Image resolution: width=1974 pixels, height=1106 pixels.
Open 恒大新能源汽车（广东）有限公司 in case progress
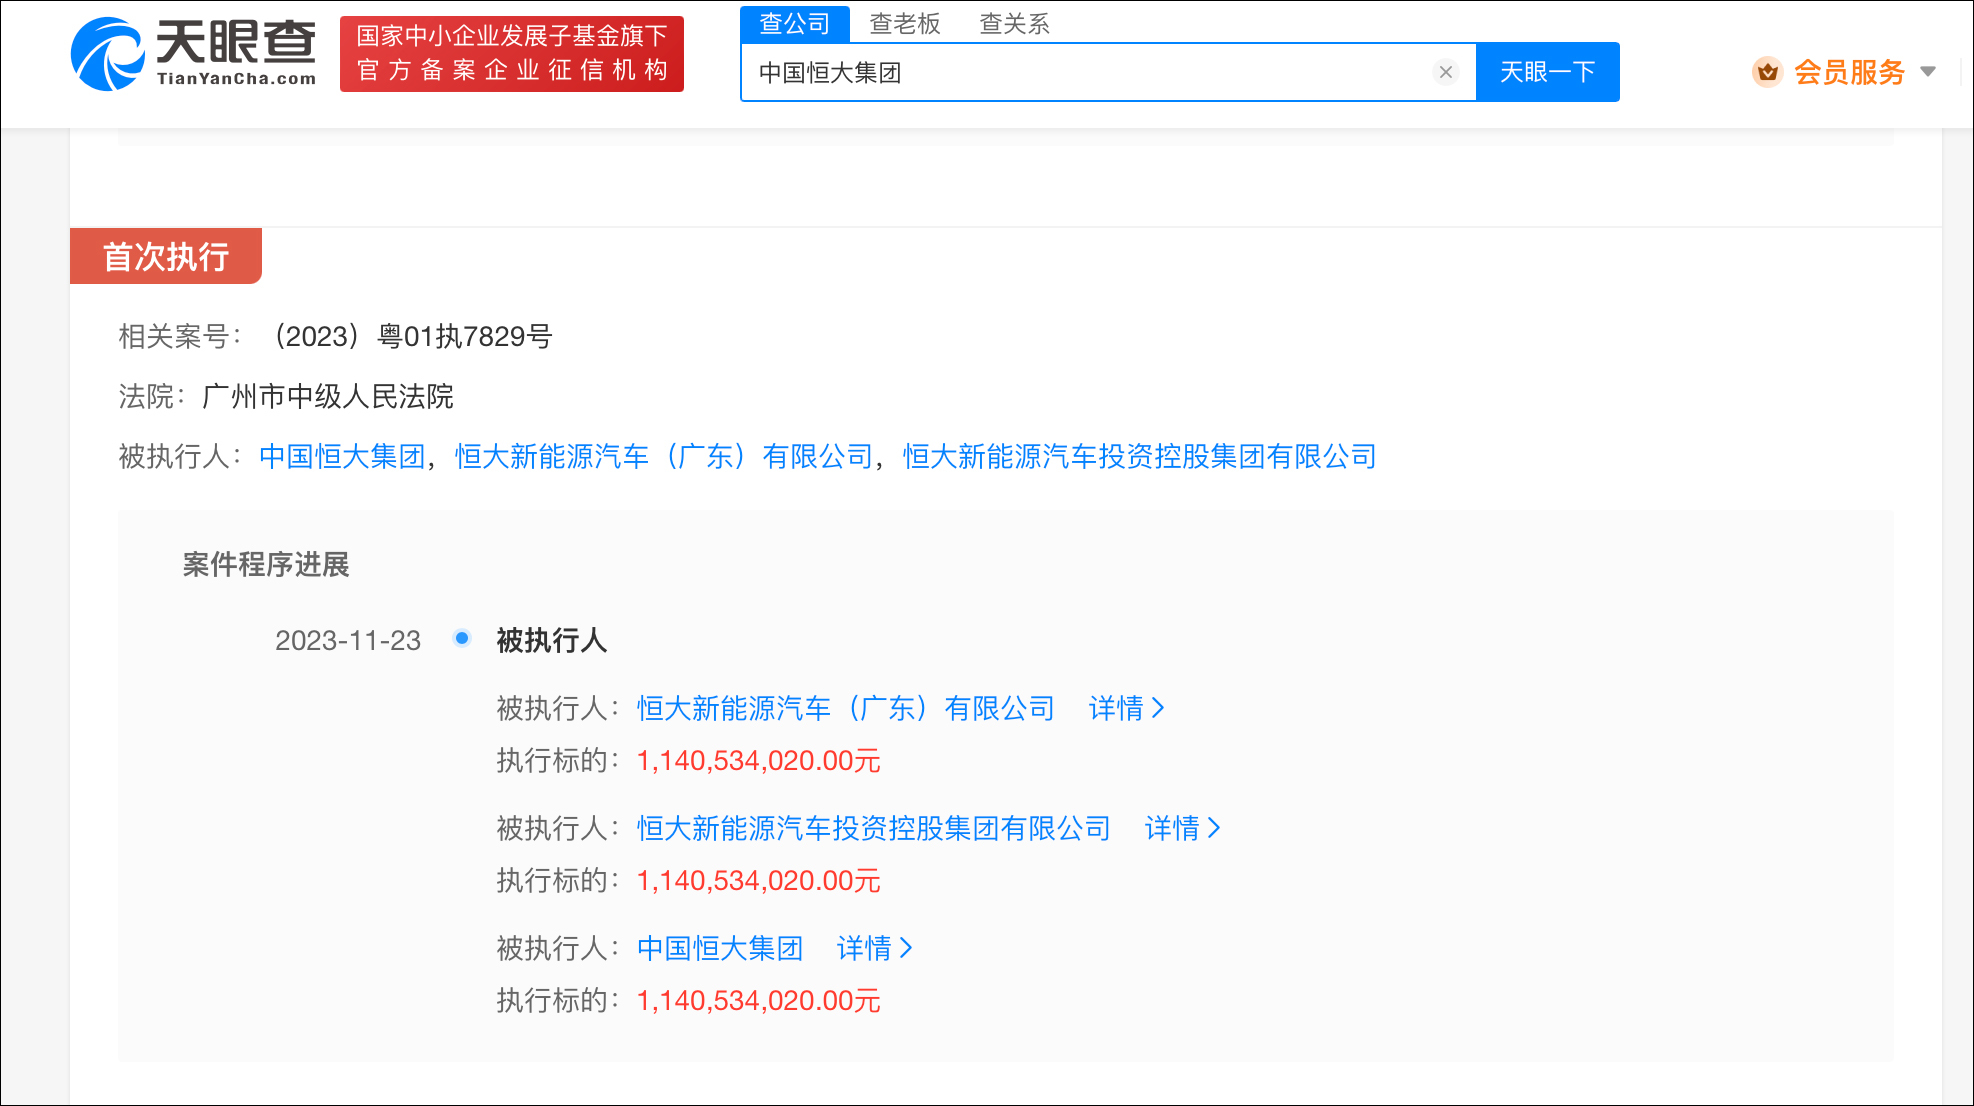point(846,709)
